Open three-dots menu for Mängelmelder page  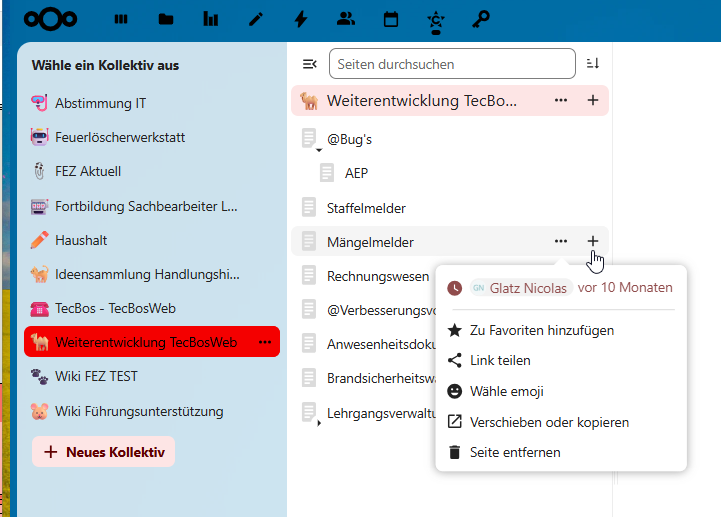coord(561,241)
